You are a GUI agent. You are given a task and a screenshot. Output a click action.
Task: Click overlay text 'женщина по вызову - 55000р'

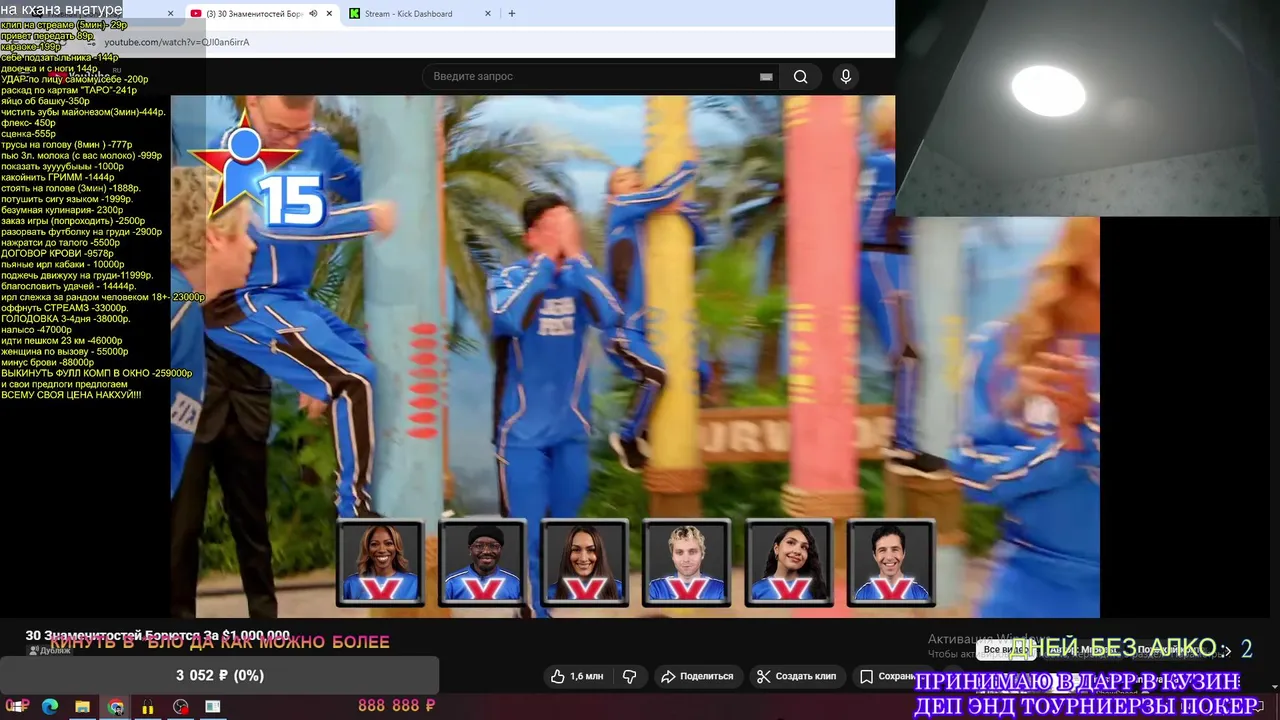click(x=64, y=352)
